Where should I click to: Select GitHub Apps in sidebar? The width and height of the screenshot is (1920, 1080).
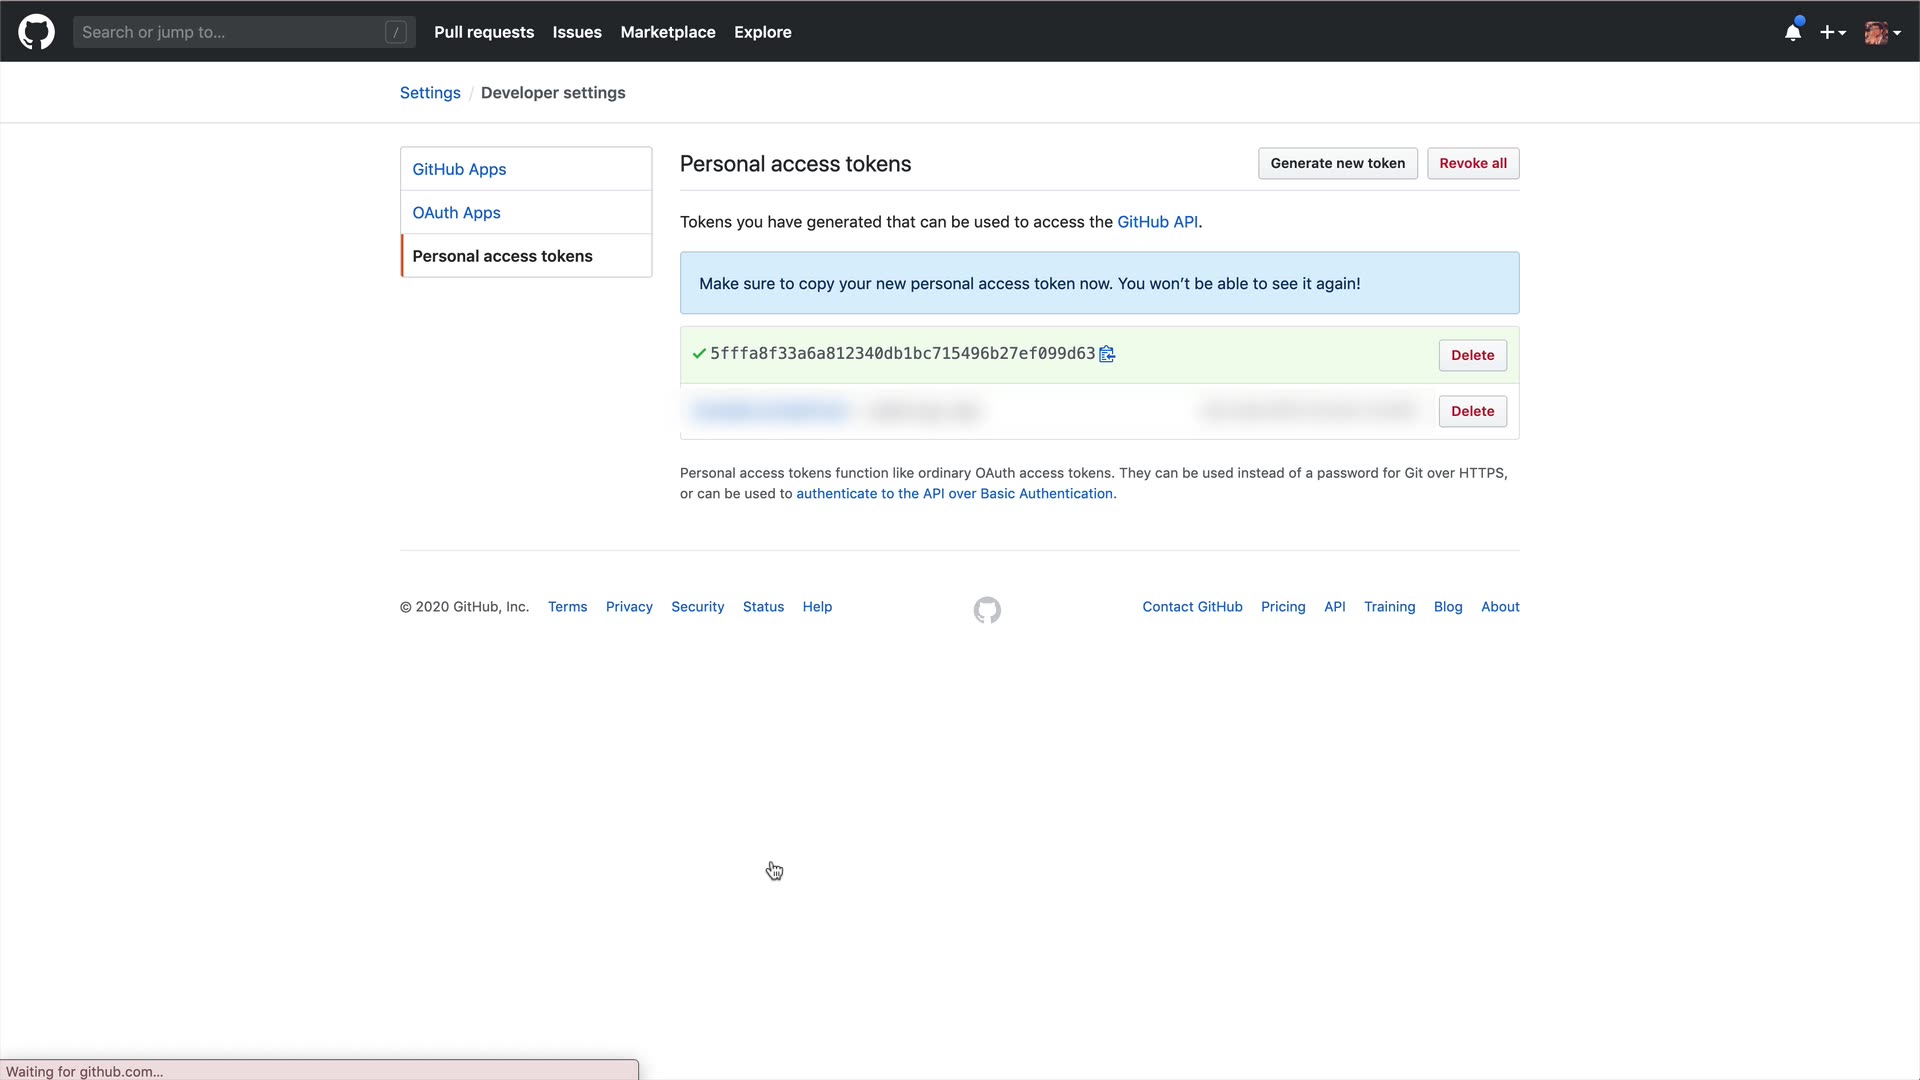click(x=459, y=169)
